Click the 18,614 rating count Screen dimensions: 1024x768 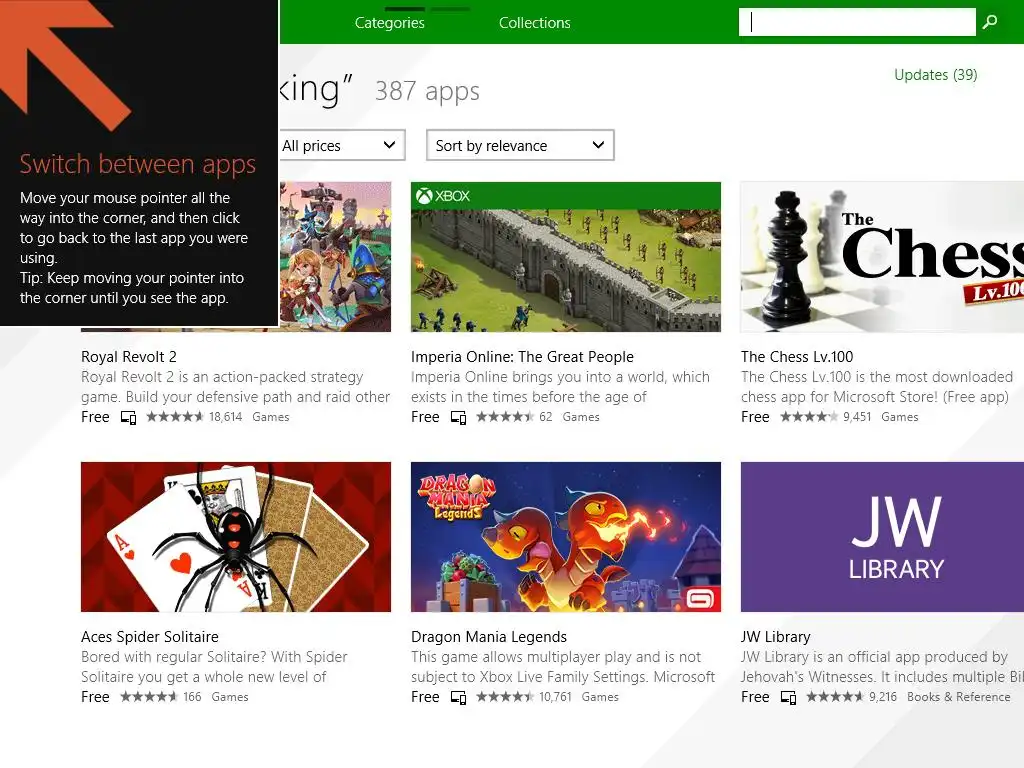pos(226,417)
